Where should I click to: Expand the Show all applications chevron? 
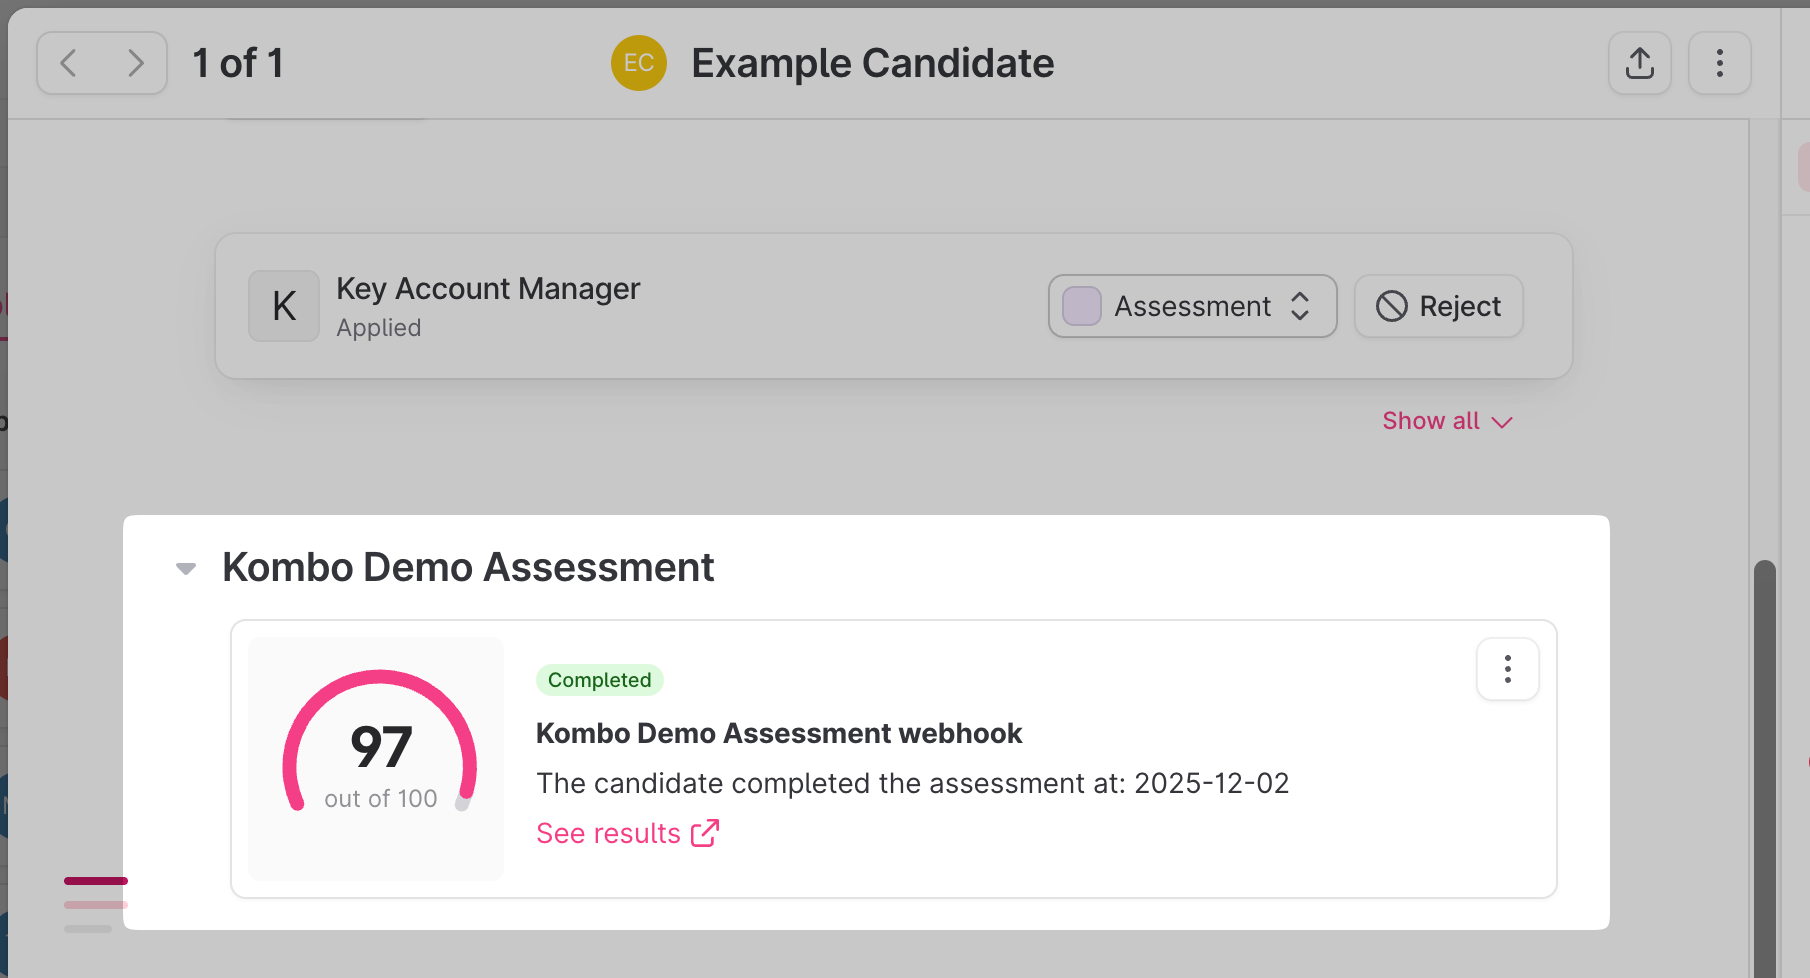tap(1502, 422)
